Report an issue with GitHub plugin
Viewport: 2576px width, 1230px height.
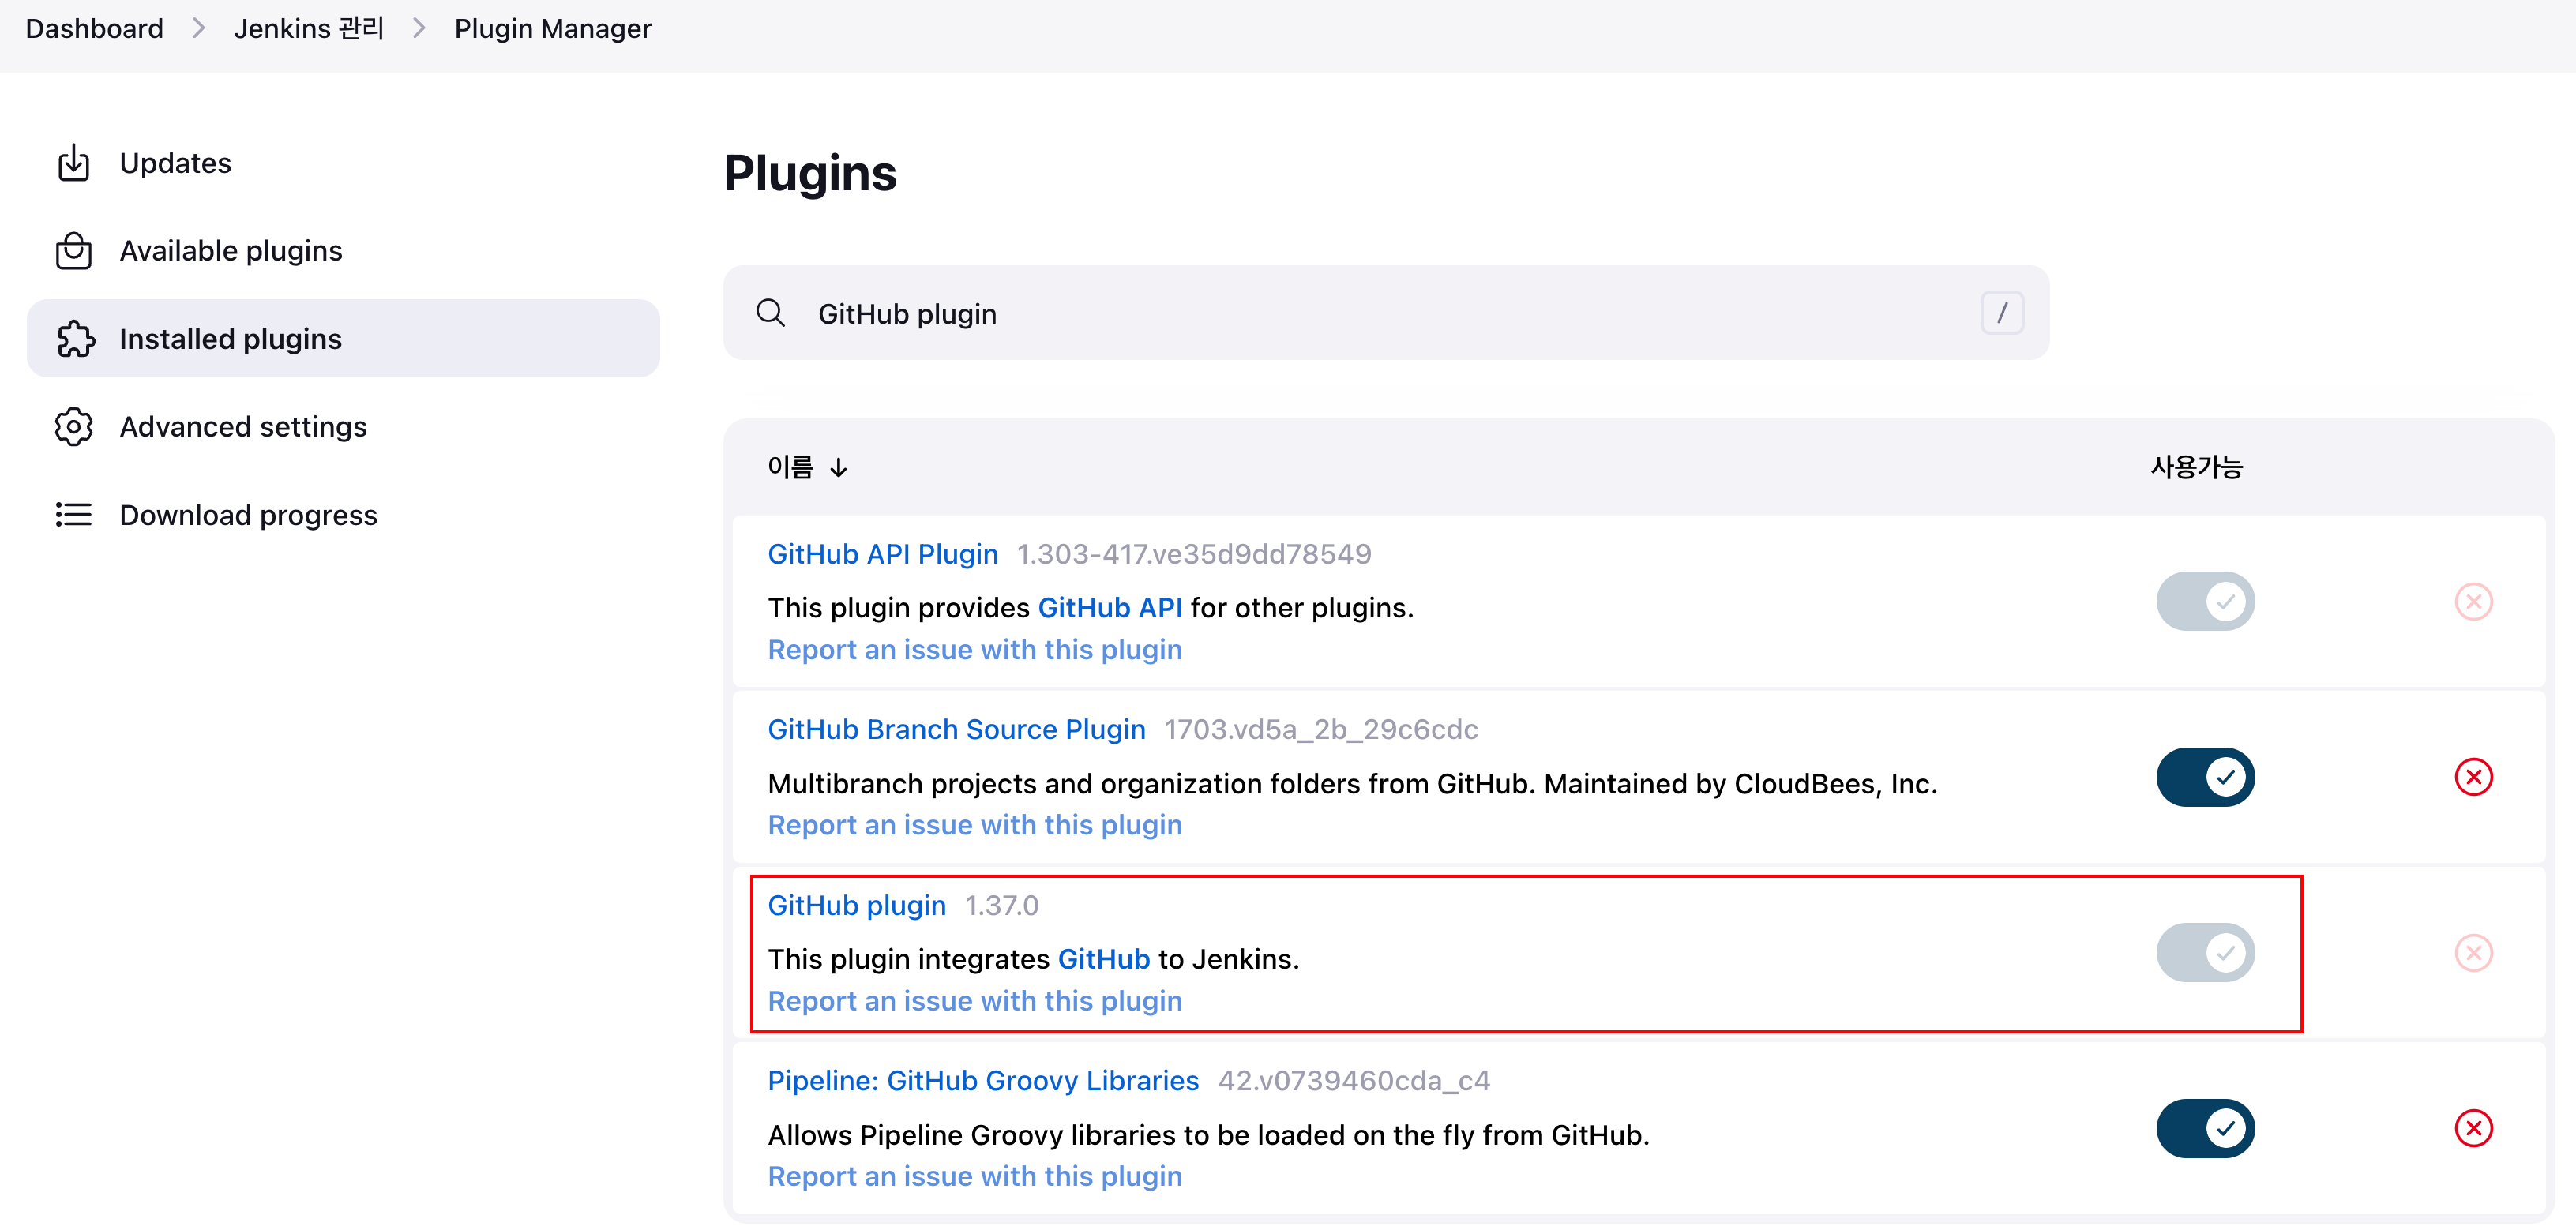(975, 1000)
